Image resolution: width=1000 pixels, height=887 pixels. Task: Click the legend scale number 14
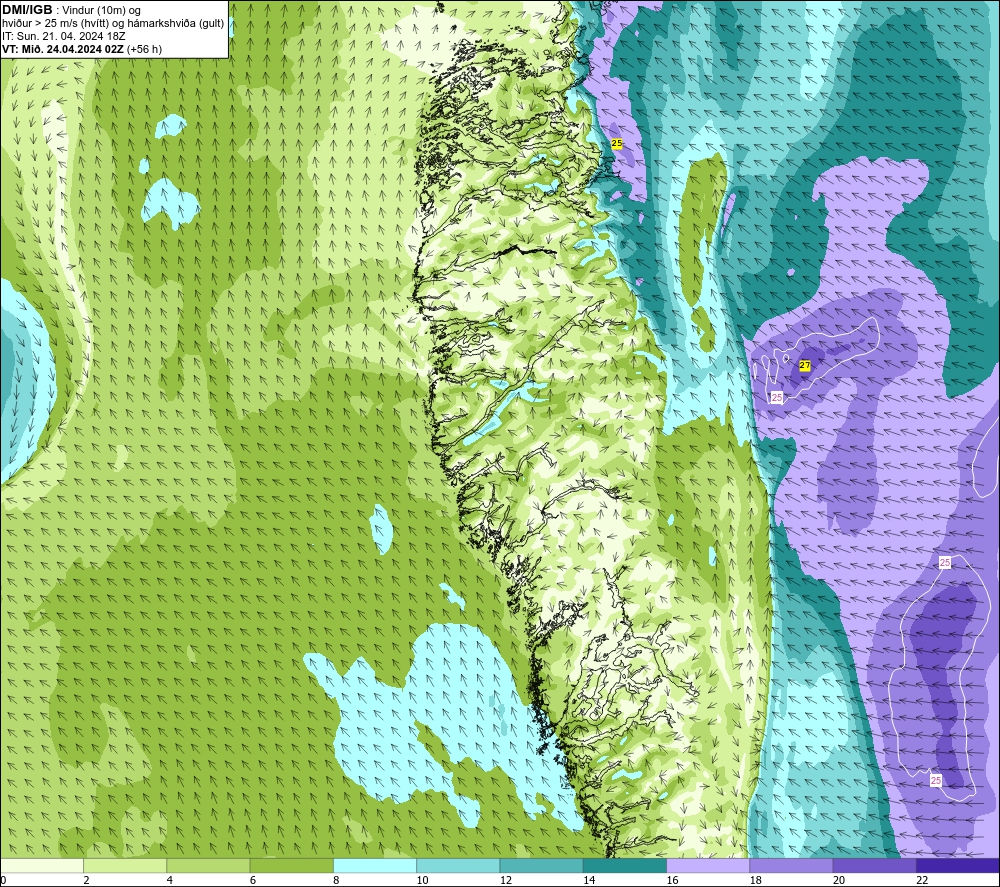(589, 880)
